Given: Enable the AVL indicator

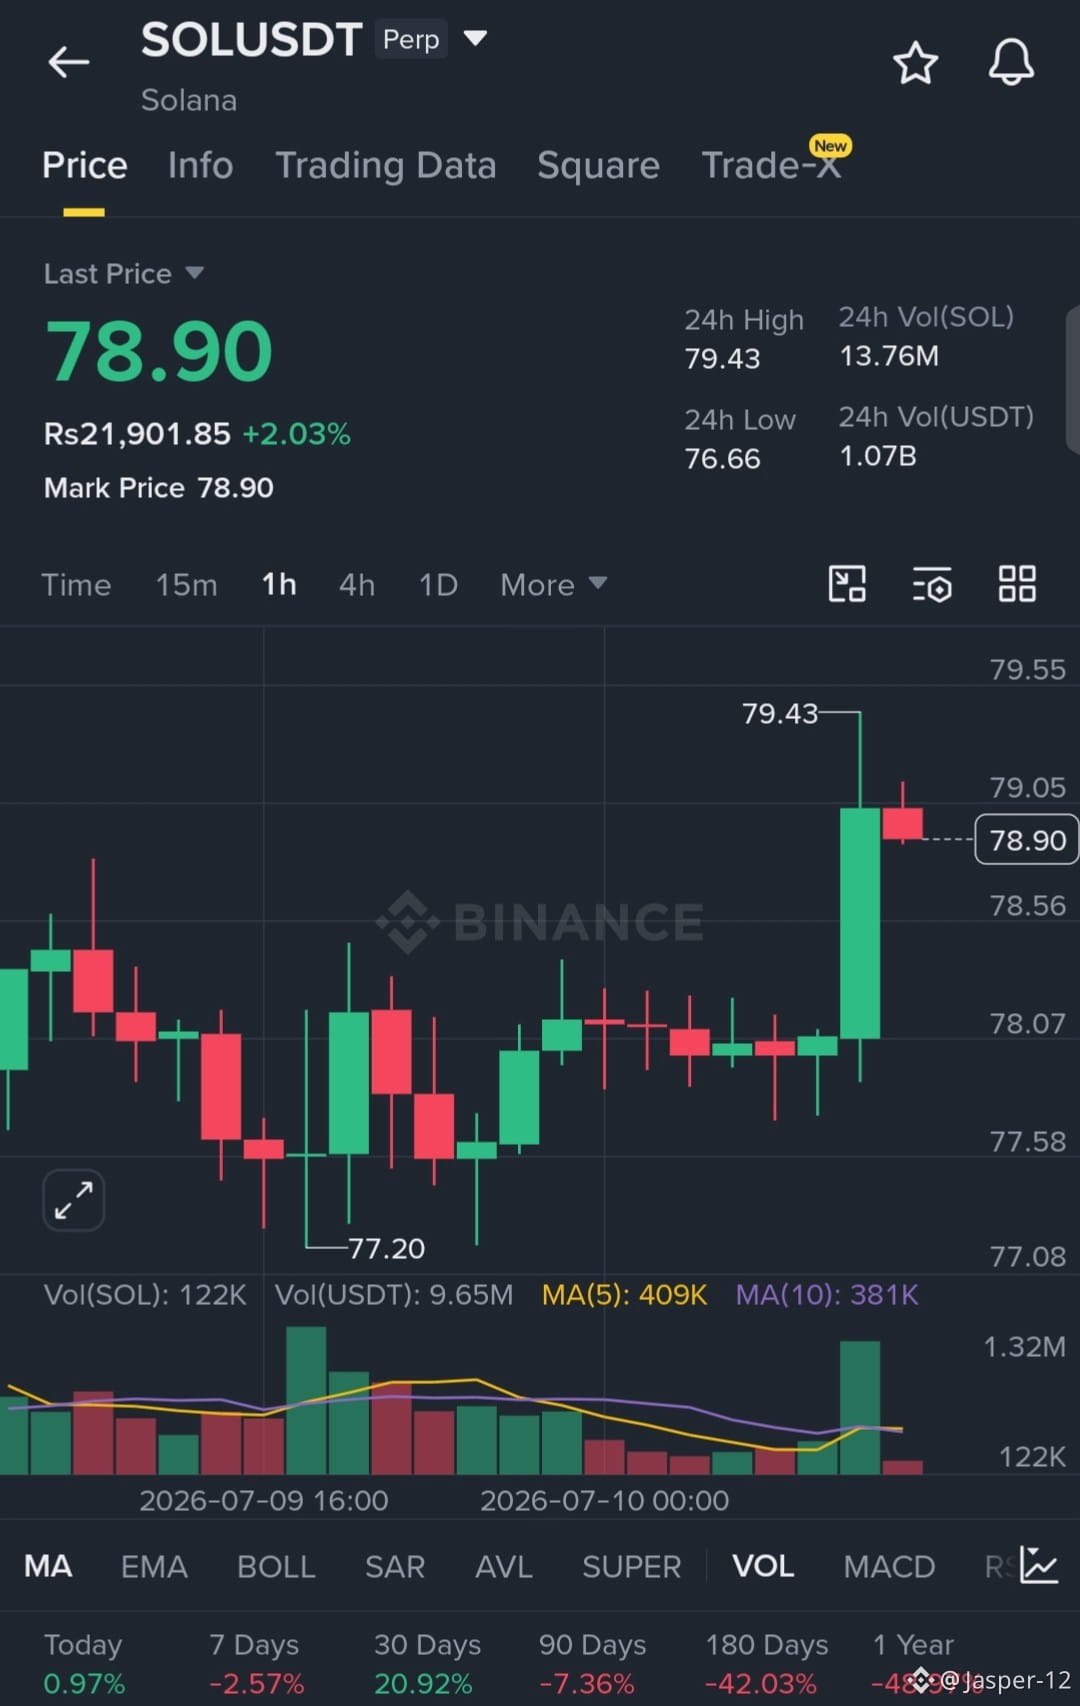Looking at the screenshot, I should coord(504,1566).
